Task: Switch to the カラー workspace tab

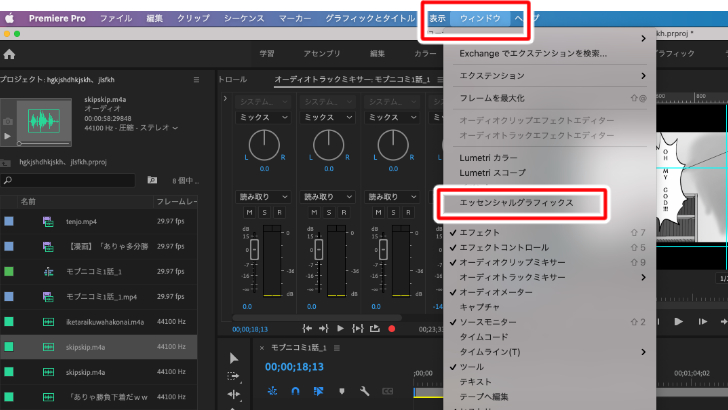Action: [425, 54]
